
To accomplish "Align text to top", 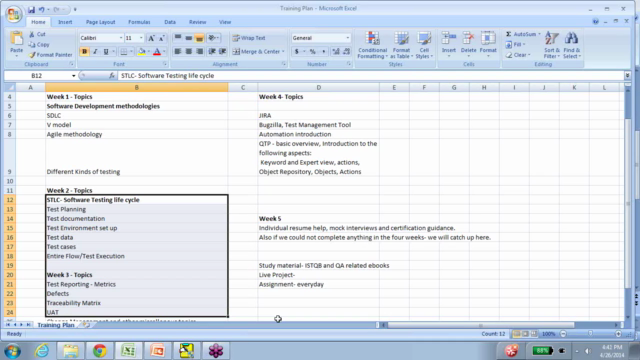I will pos(178,38).
